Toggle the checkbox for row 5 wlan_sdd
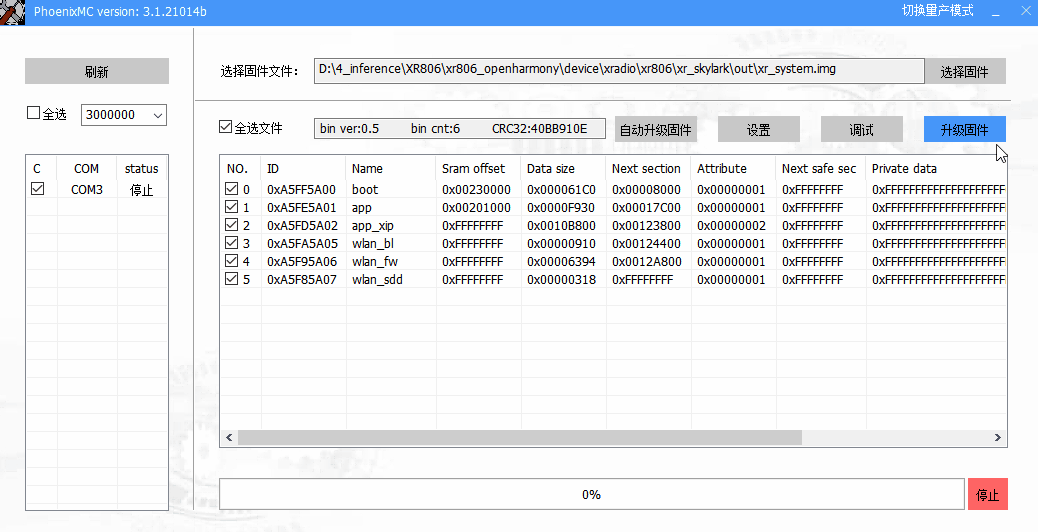The height and width of the screenshot is (532, 1038). pos(231,279)
